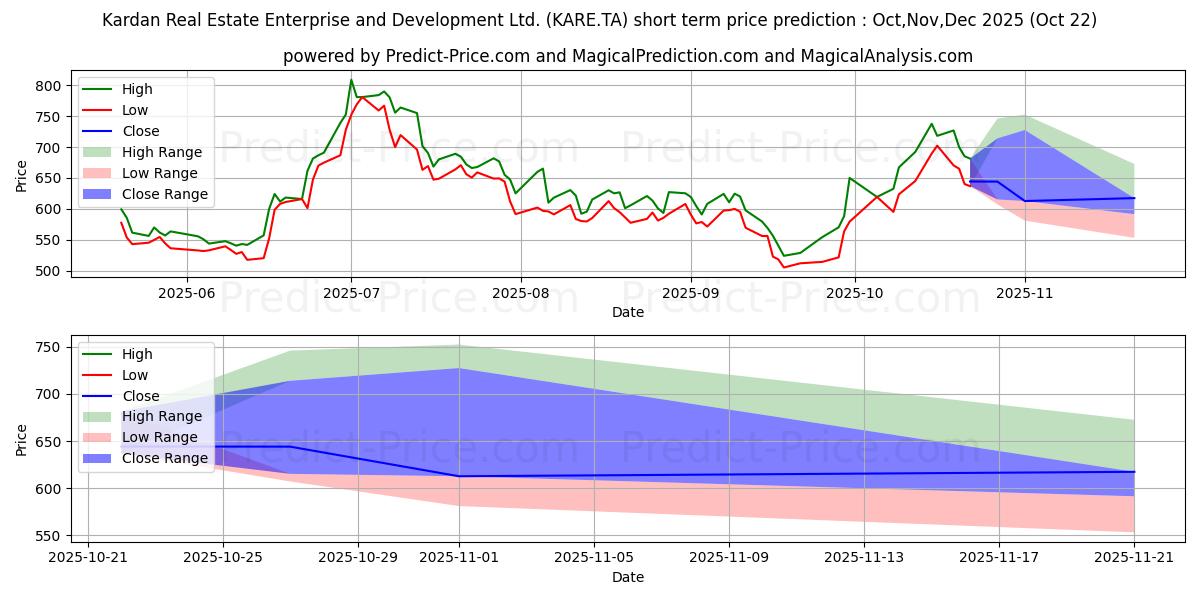Select the Close Range label in top chart legend
Image resolution: width=1200 pixels, height=600 pixels.
click(165, 194)
